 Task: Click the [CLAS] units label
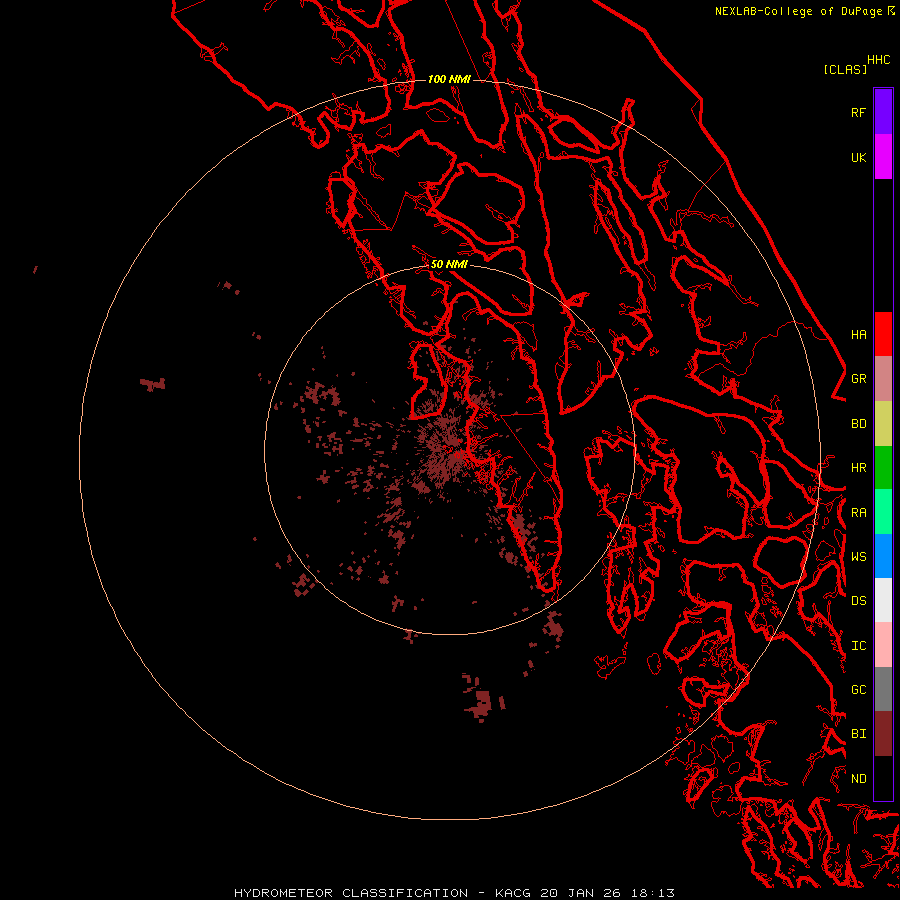pos(845,69)
